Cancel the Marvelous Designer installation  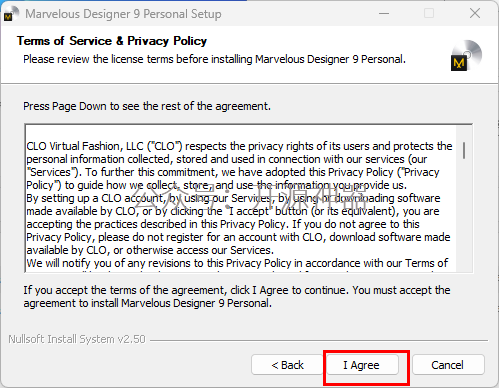tap(448, 365)
